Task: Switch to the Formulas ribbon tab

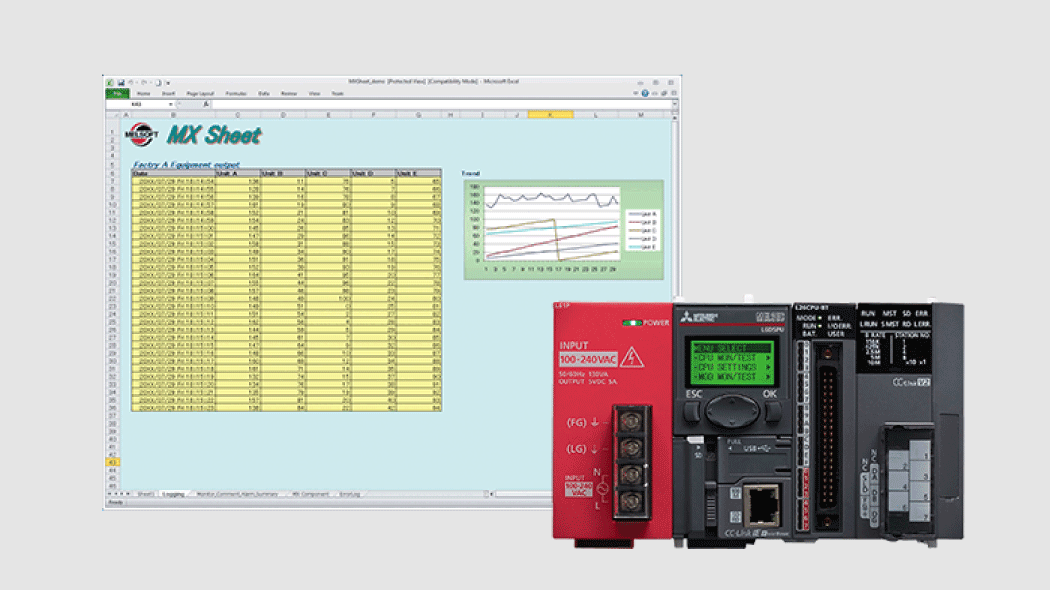Action: [x=236, y=93]
